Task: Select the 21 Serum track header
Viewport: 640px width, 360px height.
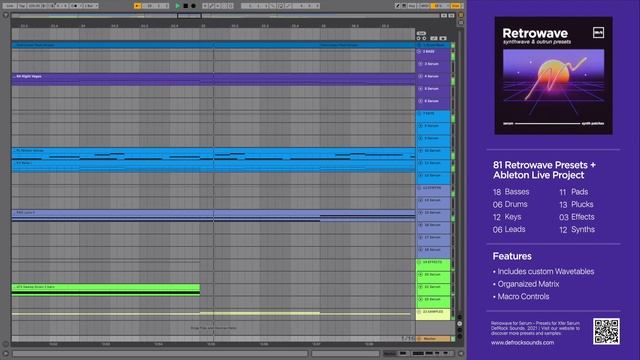Action: (433, 289)
